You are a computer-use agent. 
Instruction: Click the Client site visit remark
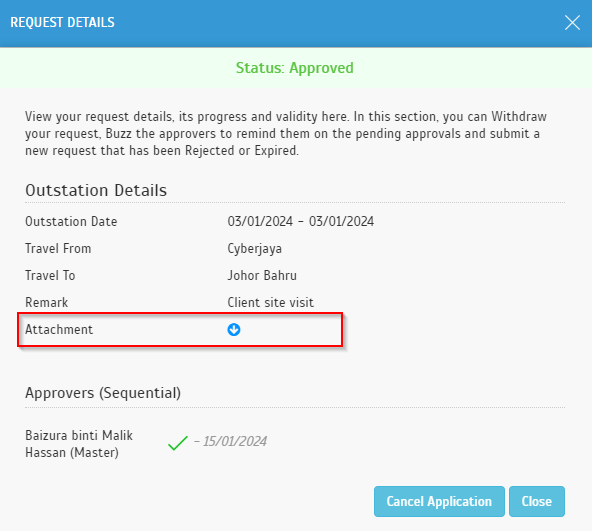270,303
